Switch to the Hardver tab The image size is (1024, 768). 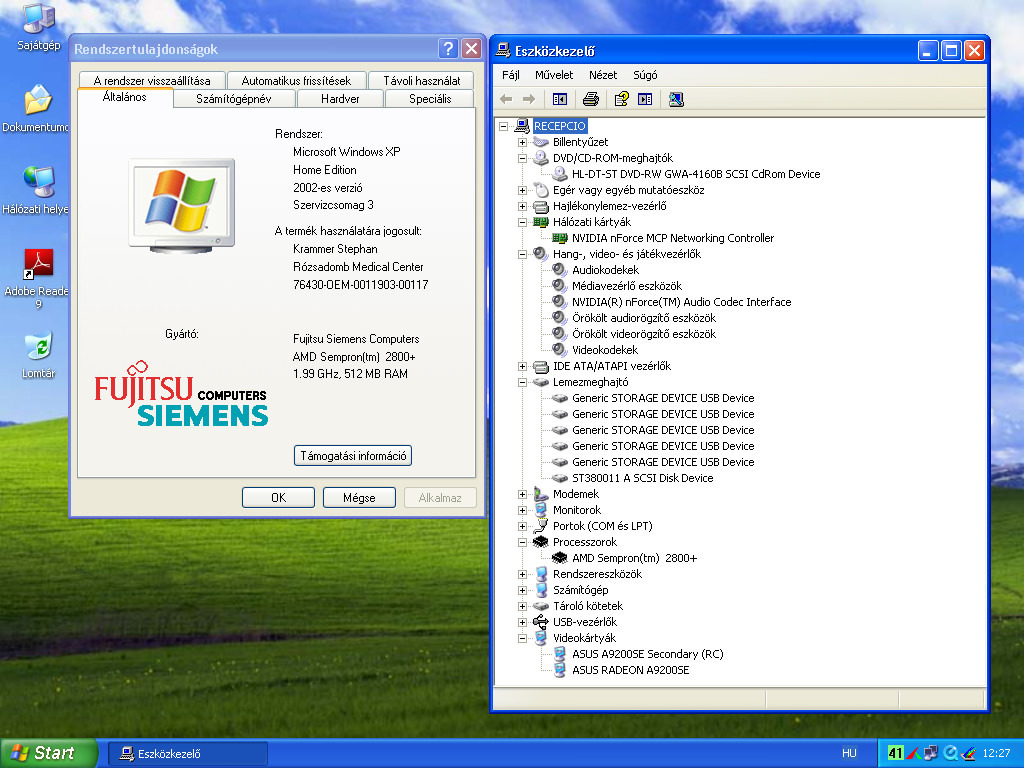[x=340, y=99]
